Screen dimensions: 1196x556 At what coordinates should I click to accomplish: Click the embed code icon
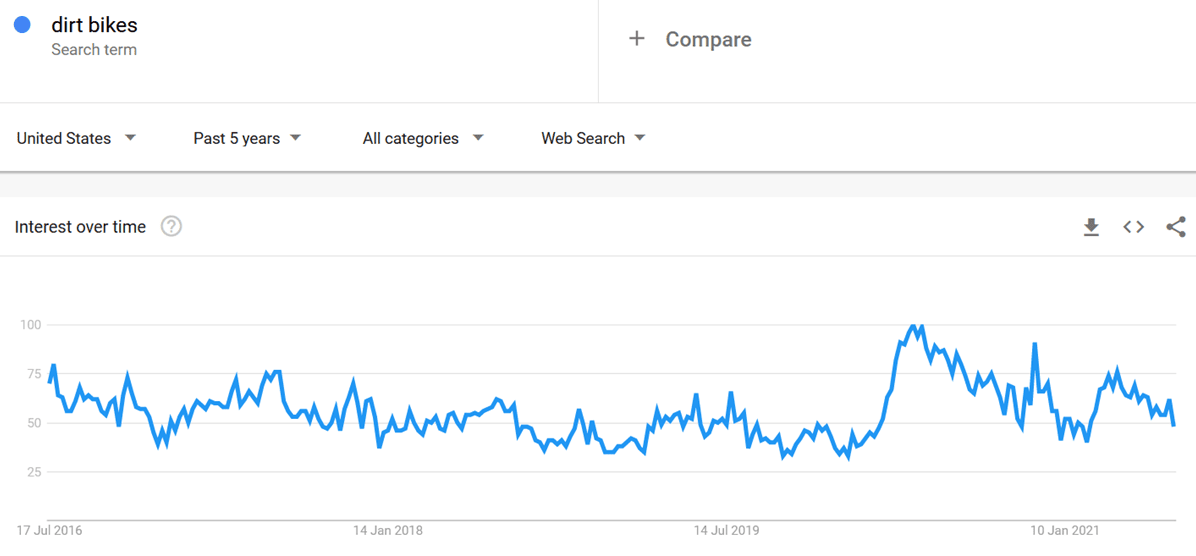coord(1133,227)
